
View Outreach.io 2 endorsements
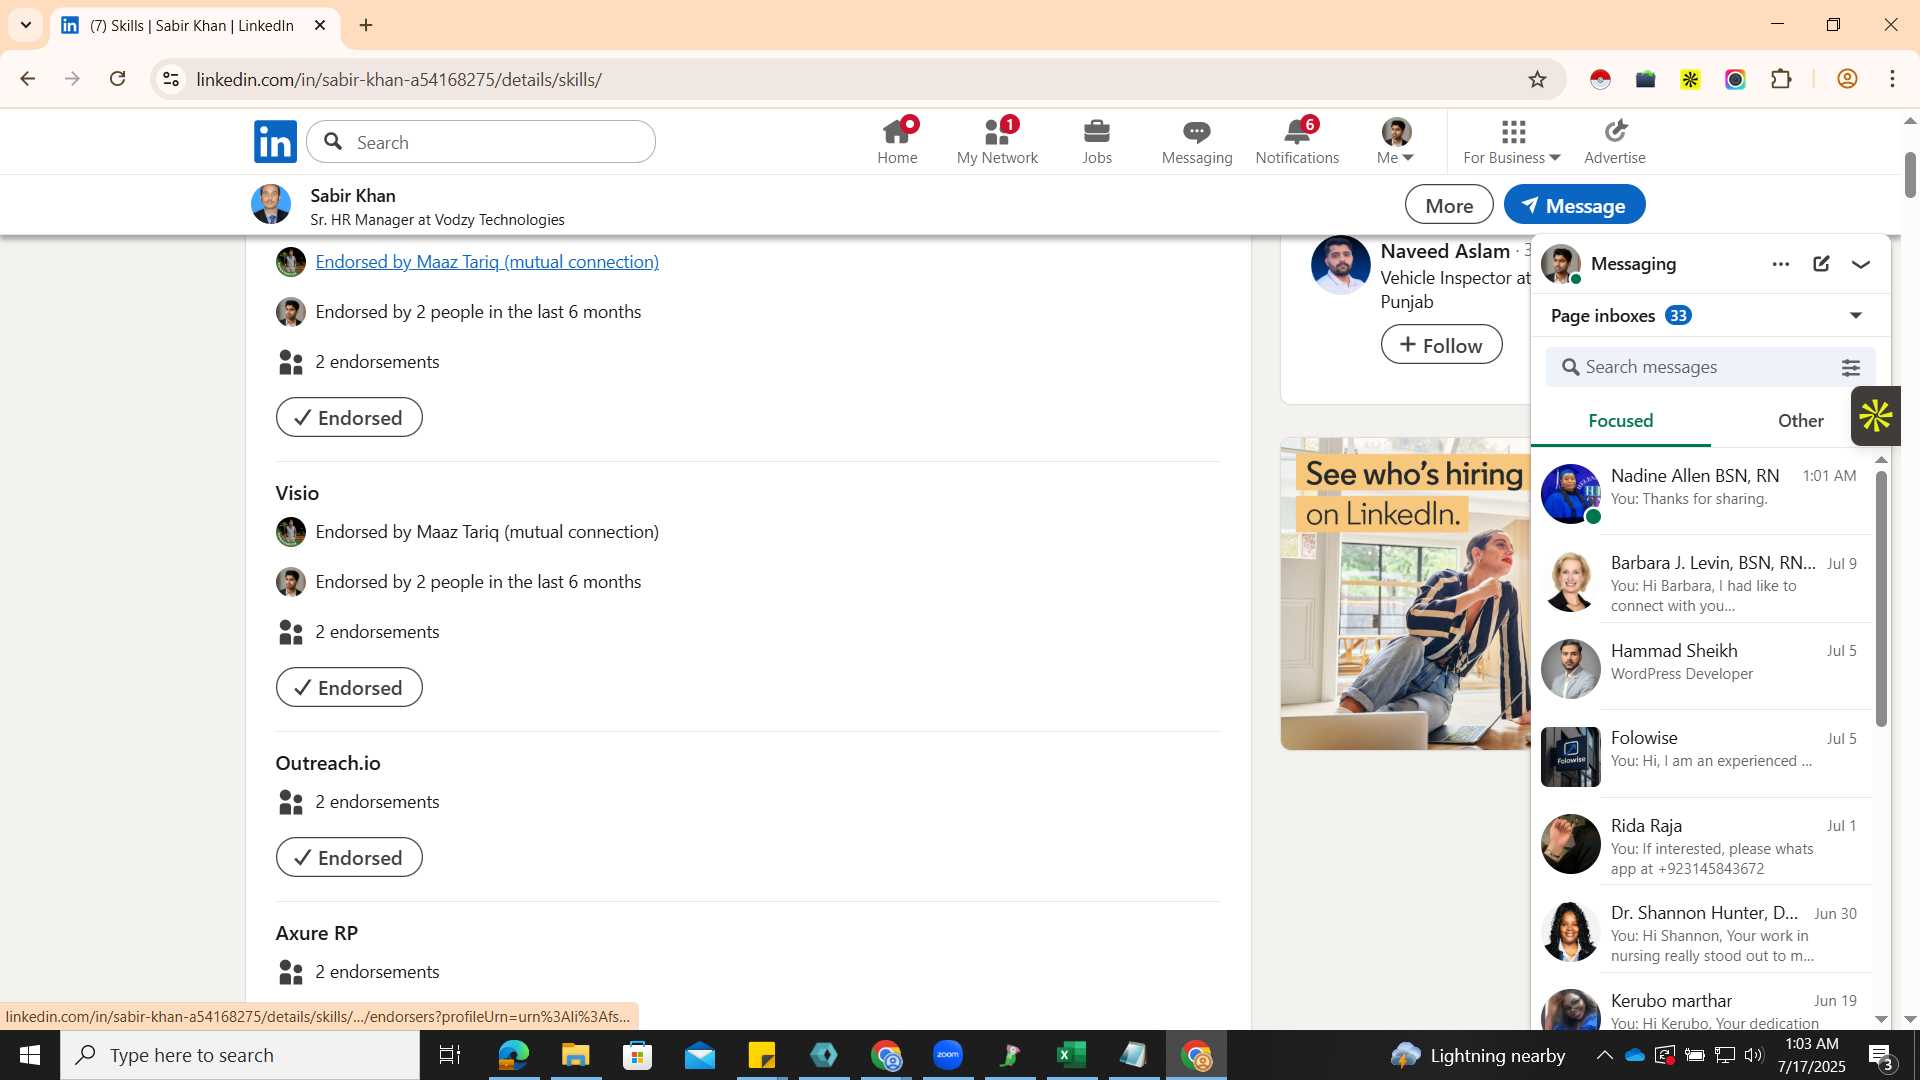pyautogui.click(x=377, y=802)
